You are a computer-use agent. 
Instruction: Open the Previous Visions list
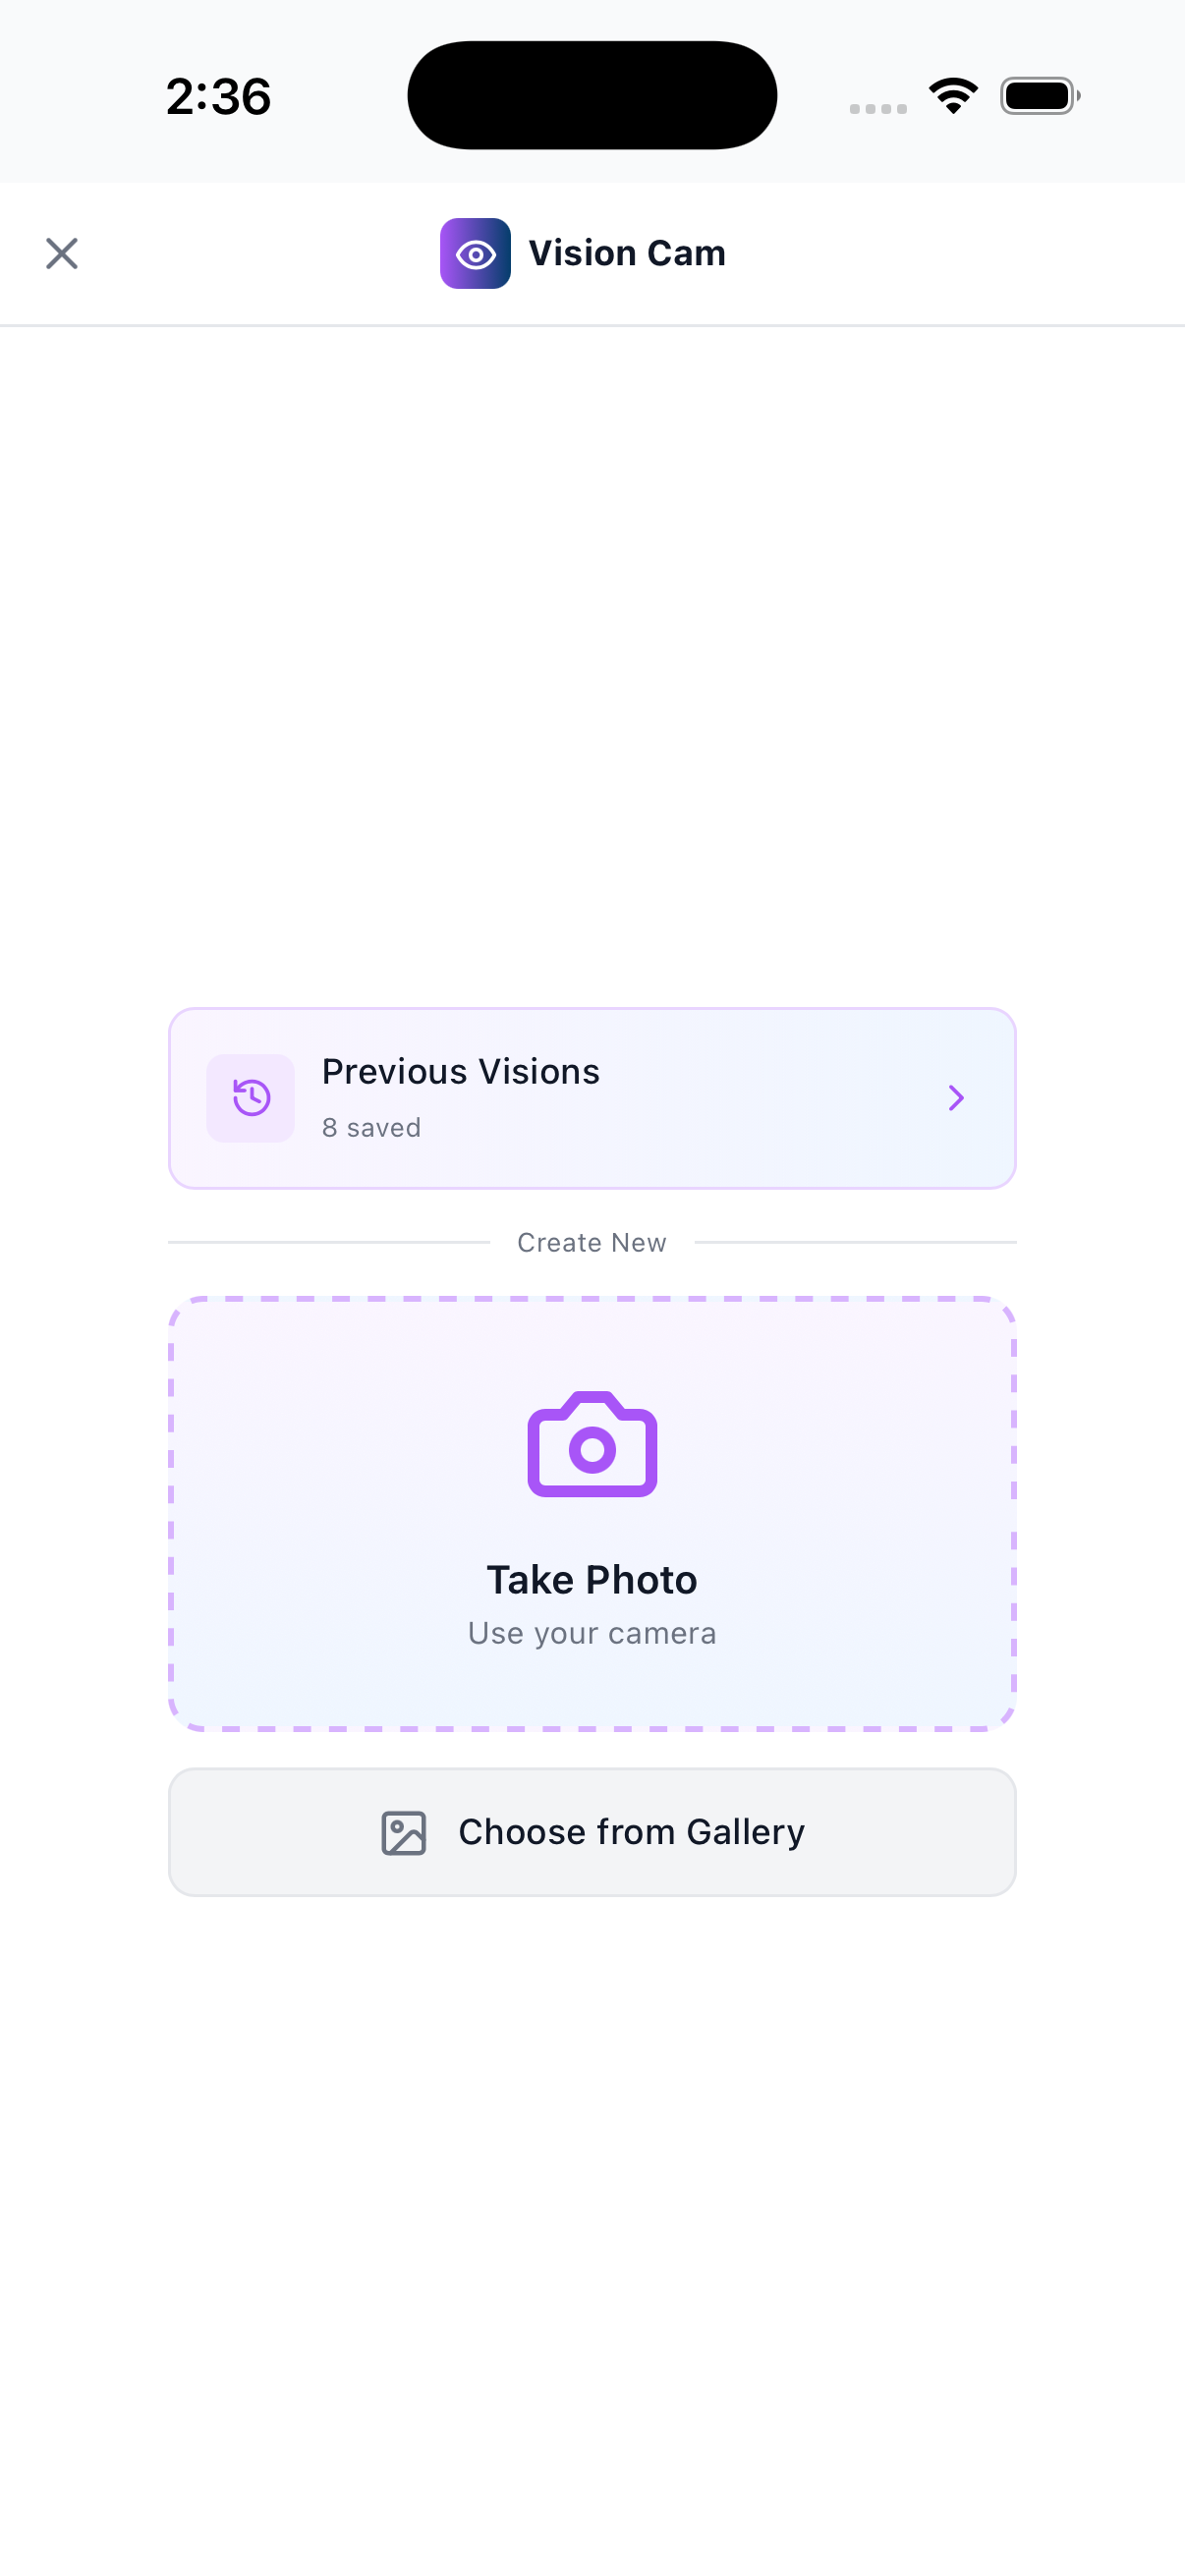click(x=592, y=1098)
